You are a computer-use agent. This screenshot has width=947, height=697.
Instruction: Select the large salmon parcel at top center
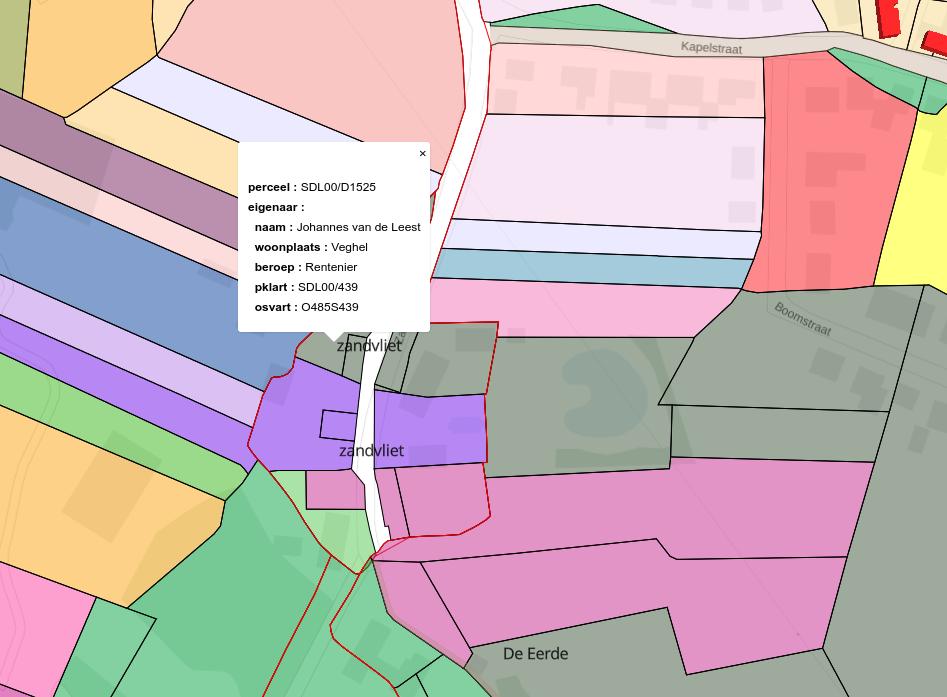[x=320, y=60]
